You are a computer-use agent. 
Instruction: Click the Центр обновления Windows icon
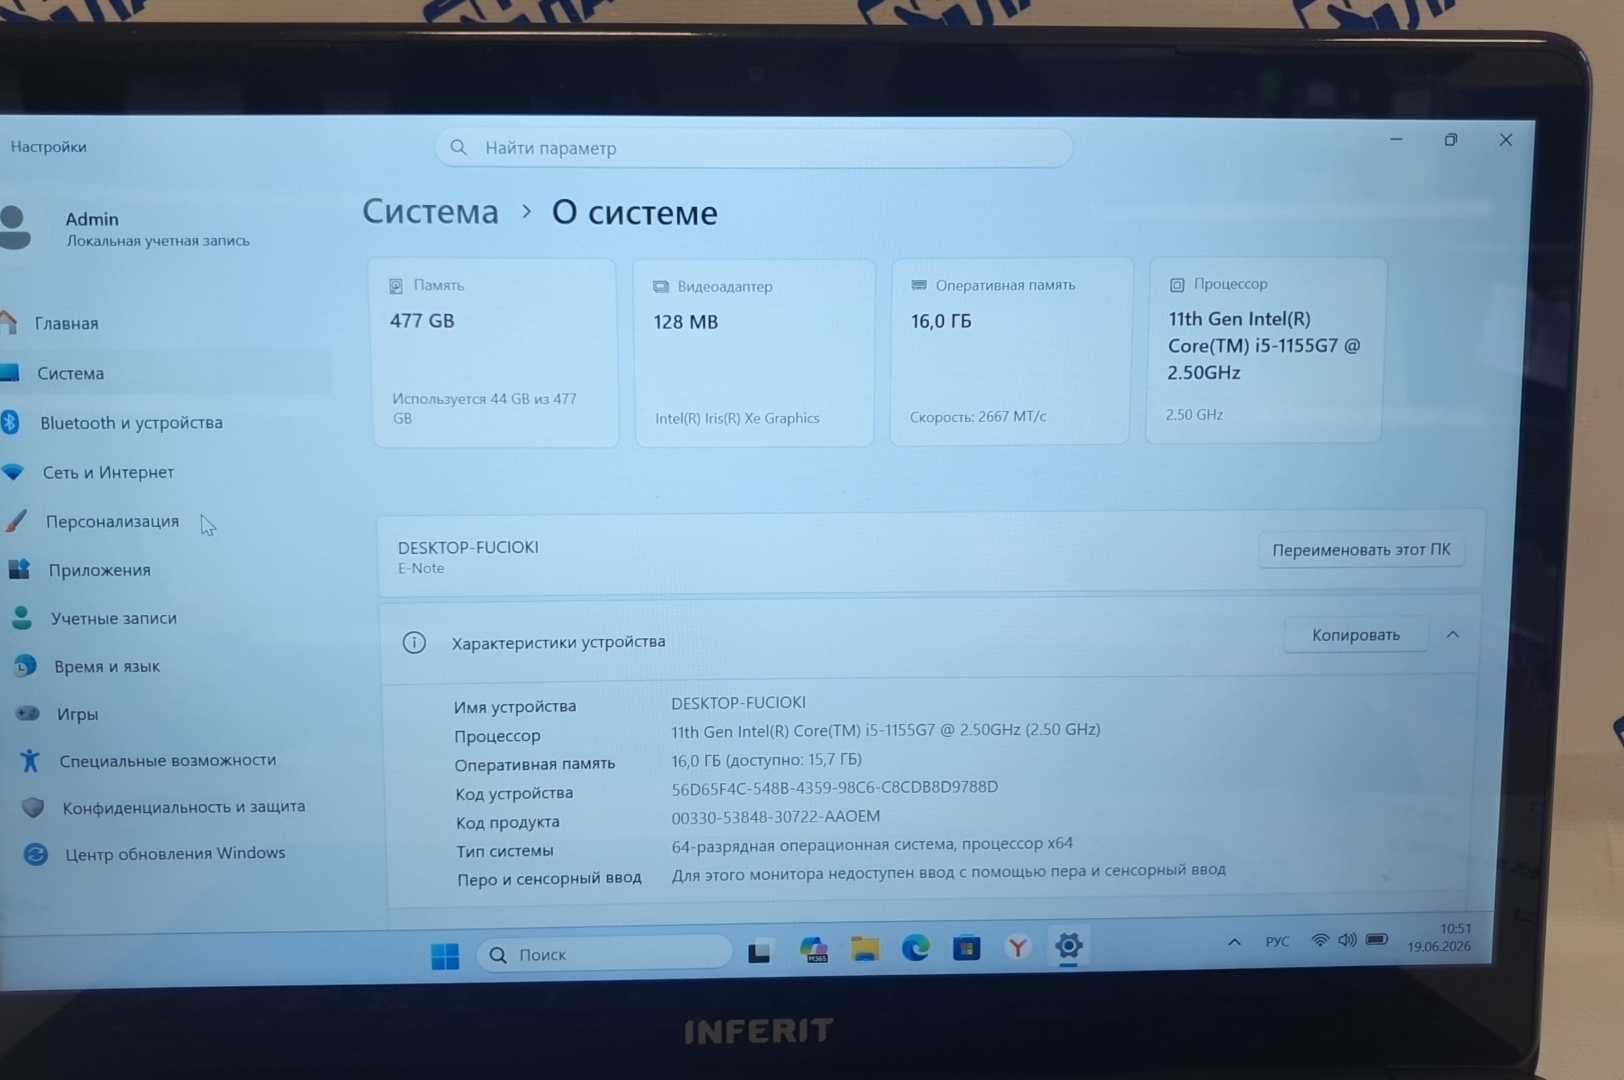36,854
